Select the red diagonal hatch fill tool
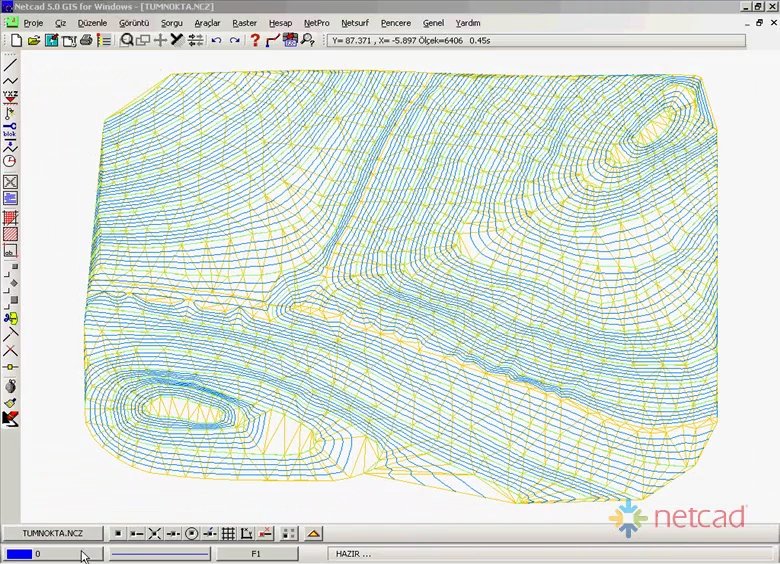Screen dimensions: 780x564 [10, 234]
